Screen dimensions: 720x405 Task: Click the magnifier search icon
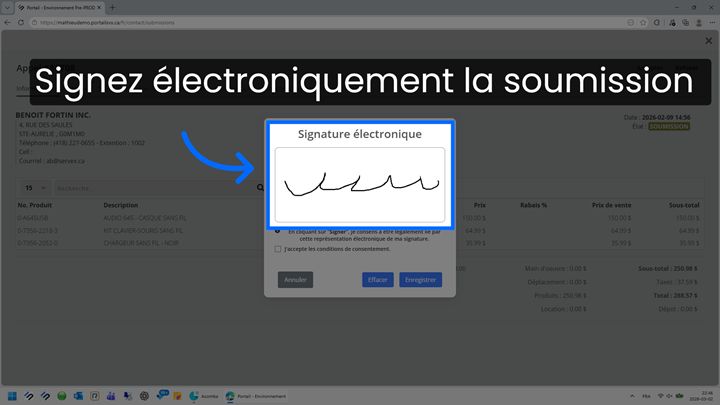click(260, 187)
